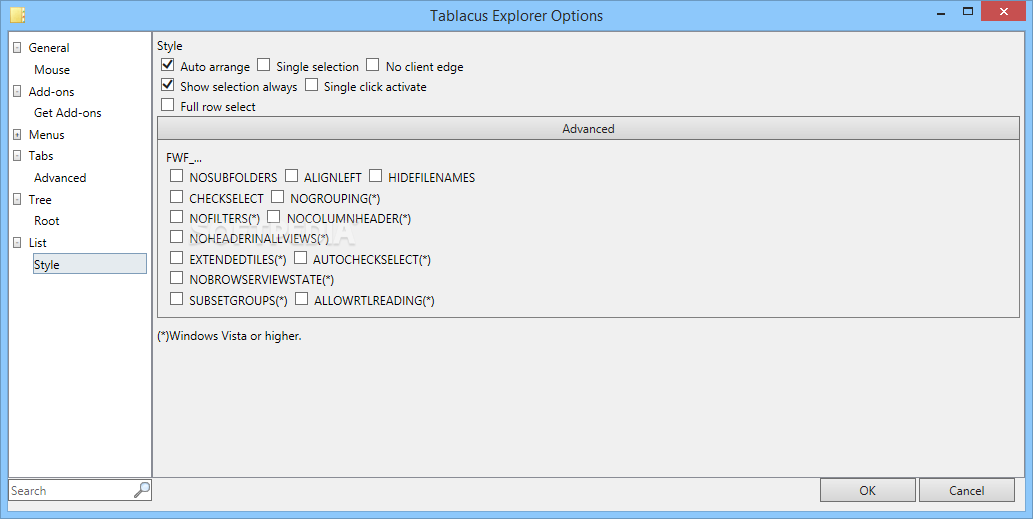Focus the Search input field
Screen dimensions: 1033x519
click(x=71, y=491)
